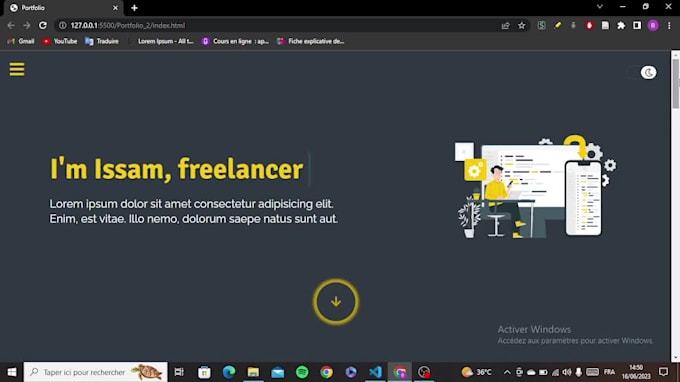Image resolution: width=680 pixels, height=382 pixels.
Task: Open the purple profile avatar
Action: tap(653, 26)
